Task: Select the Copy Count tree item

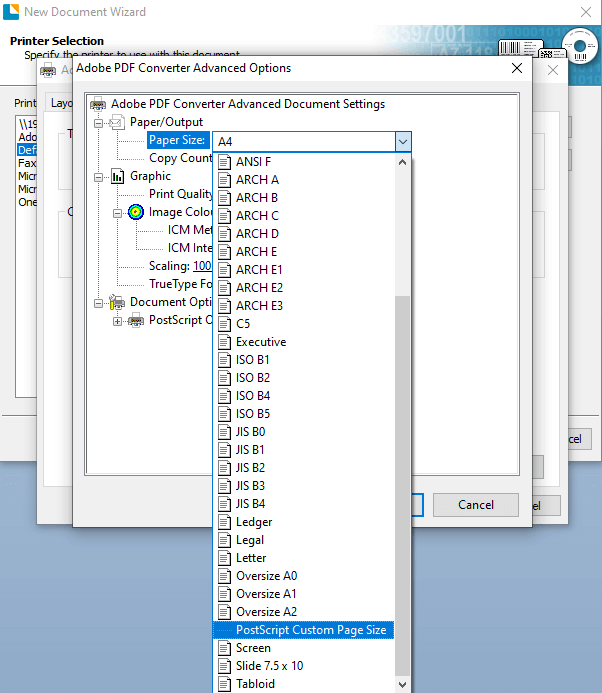Action: [180, 158]
